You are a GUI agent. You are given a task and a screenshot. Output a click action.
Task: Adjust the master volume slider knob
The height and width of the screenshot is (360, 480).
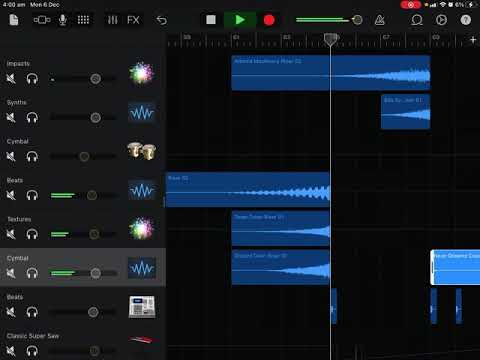[357, 20]
